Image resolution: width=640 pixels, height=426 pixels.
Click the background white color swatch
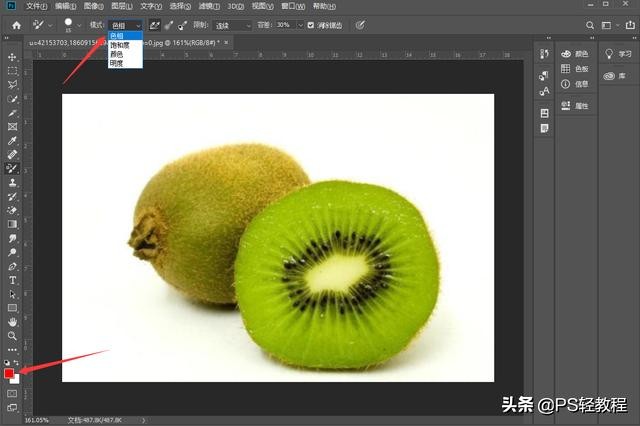(16, 380)
